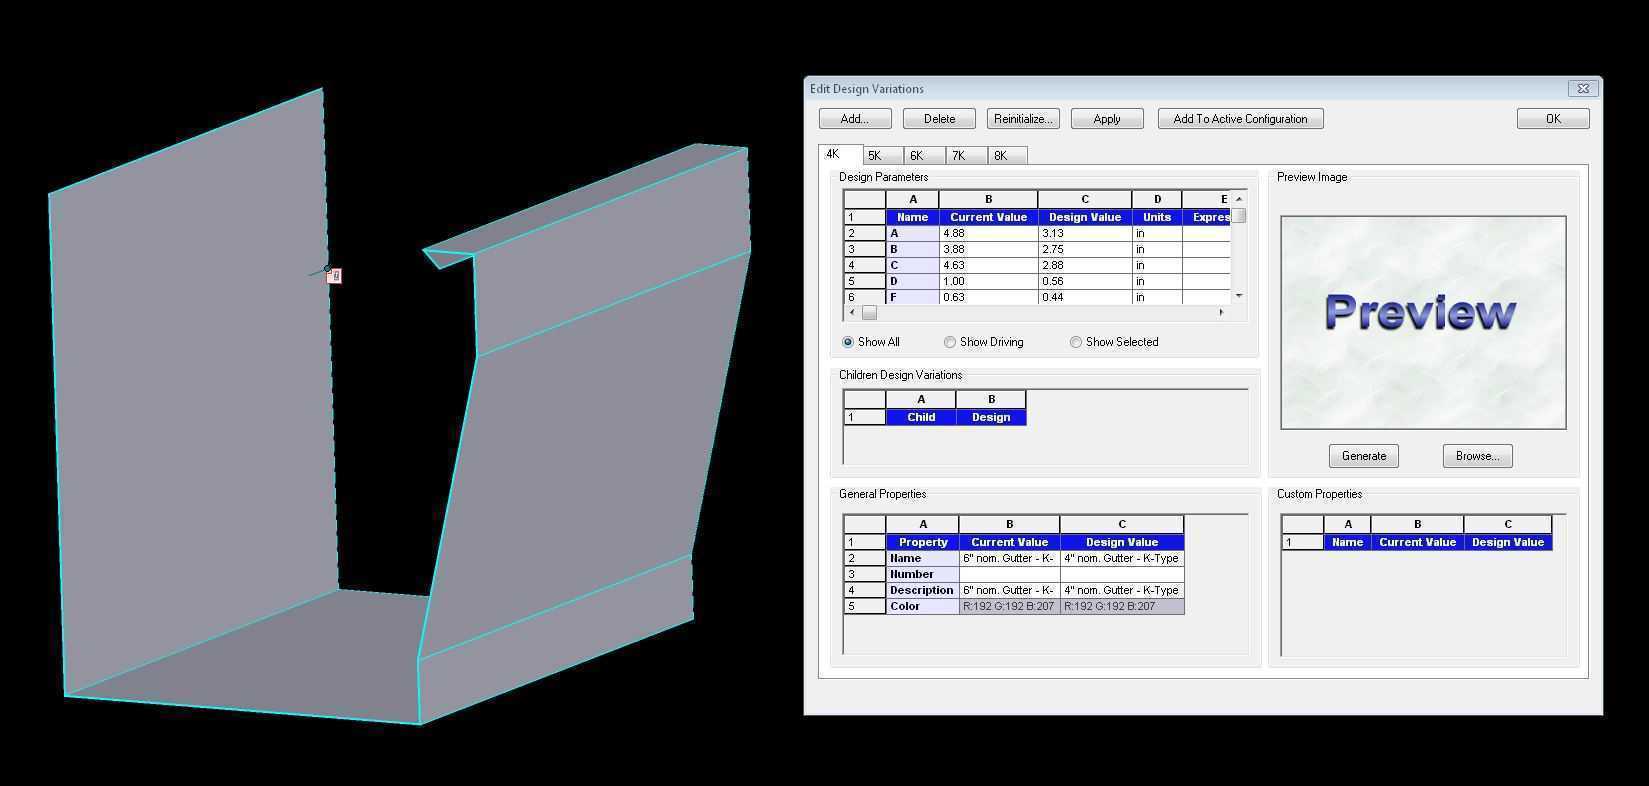Open the Reinitialize... dialog

(x=1023, y=119)
